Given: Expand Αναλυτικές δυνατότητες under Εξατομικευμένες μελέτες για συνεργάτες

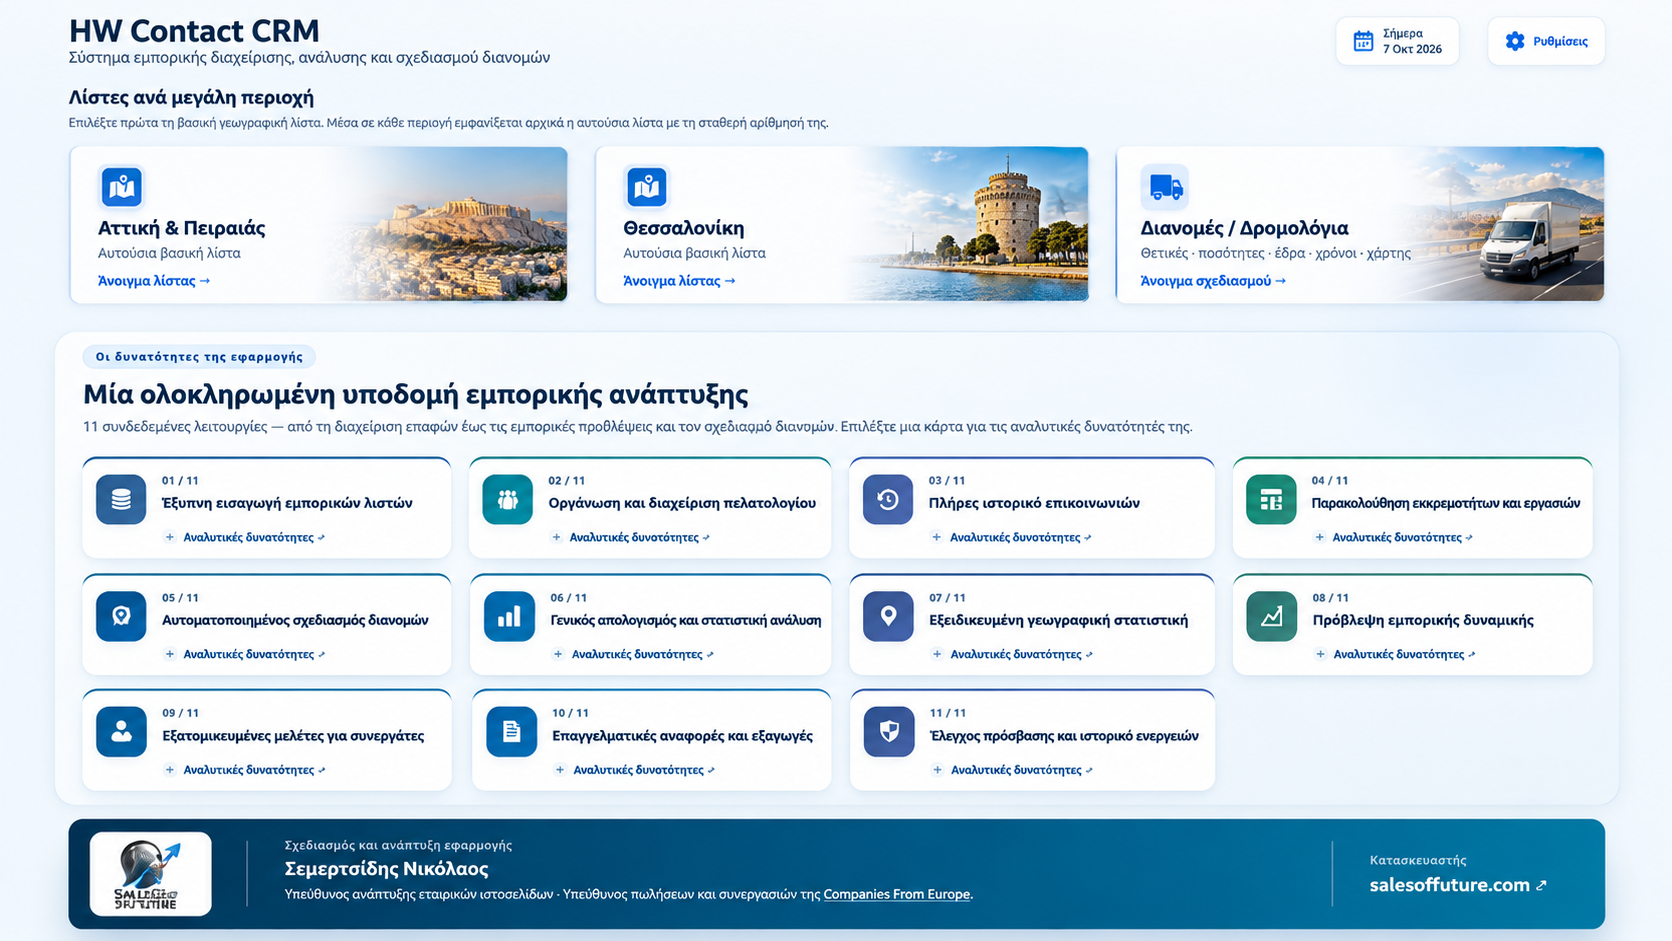Looking at the screenshot, I should click(x=245, y=770).
